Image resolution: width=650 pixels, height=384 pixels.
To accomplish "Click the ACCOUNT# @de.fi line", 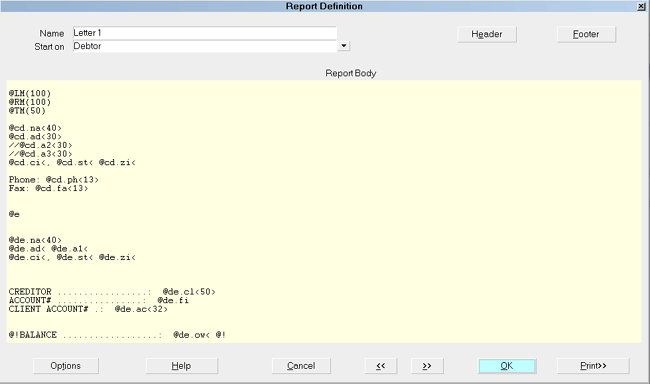I will 99,300.
